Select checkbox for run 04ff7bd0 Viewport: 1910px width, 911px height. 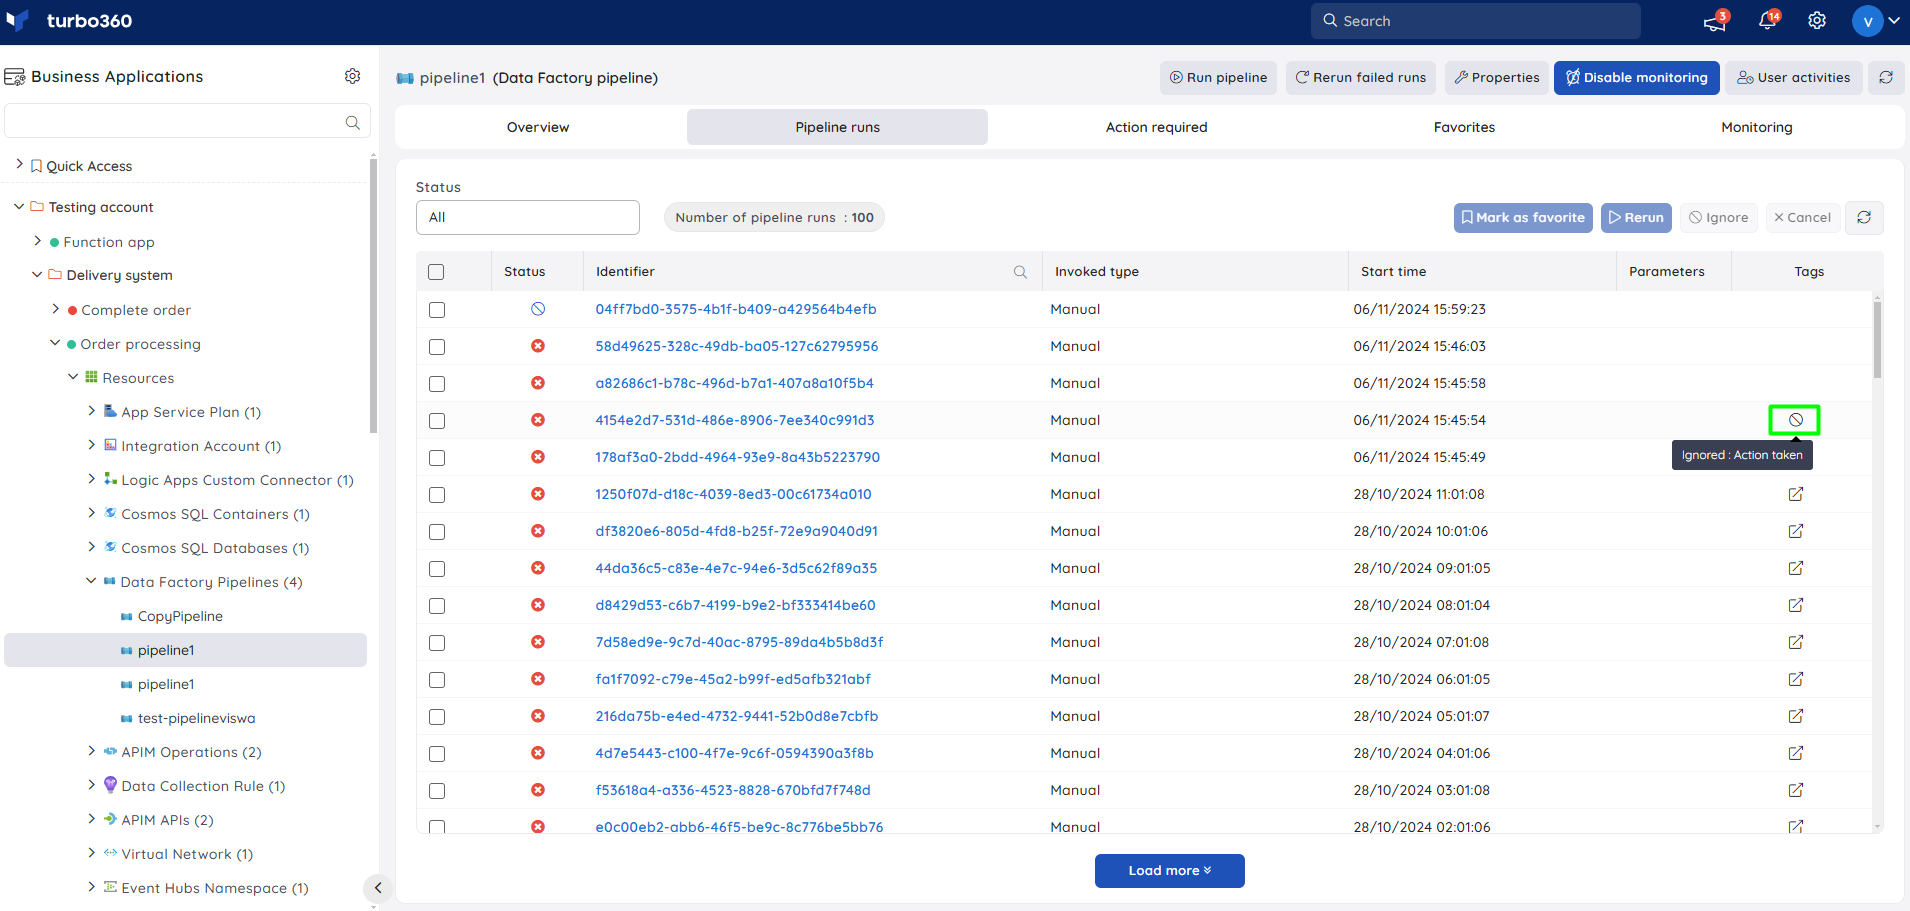(x=437, y=310)
